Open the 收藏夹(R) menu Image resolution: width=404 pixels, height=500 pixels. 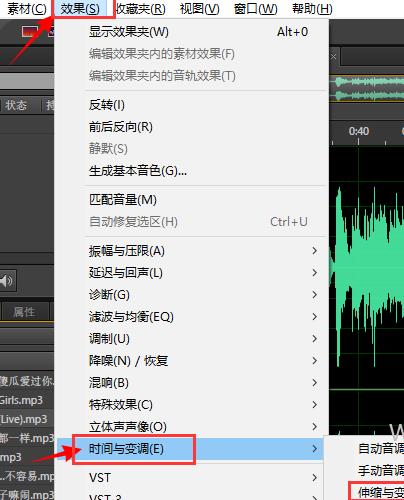pos(141,9)
